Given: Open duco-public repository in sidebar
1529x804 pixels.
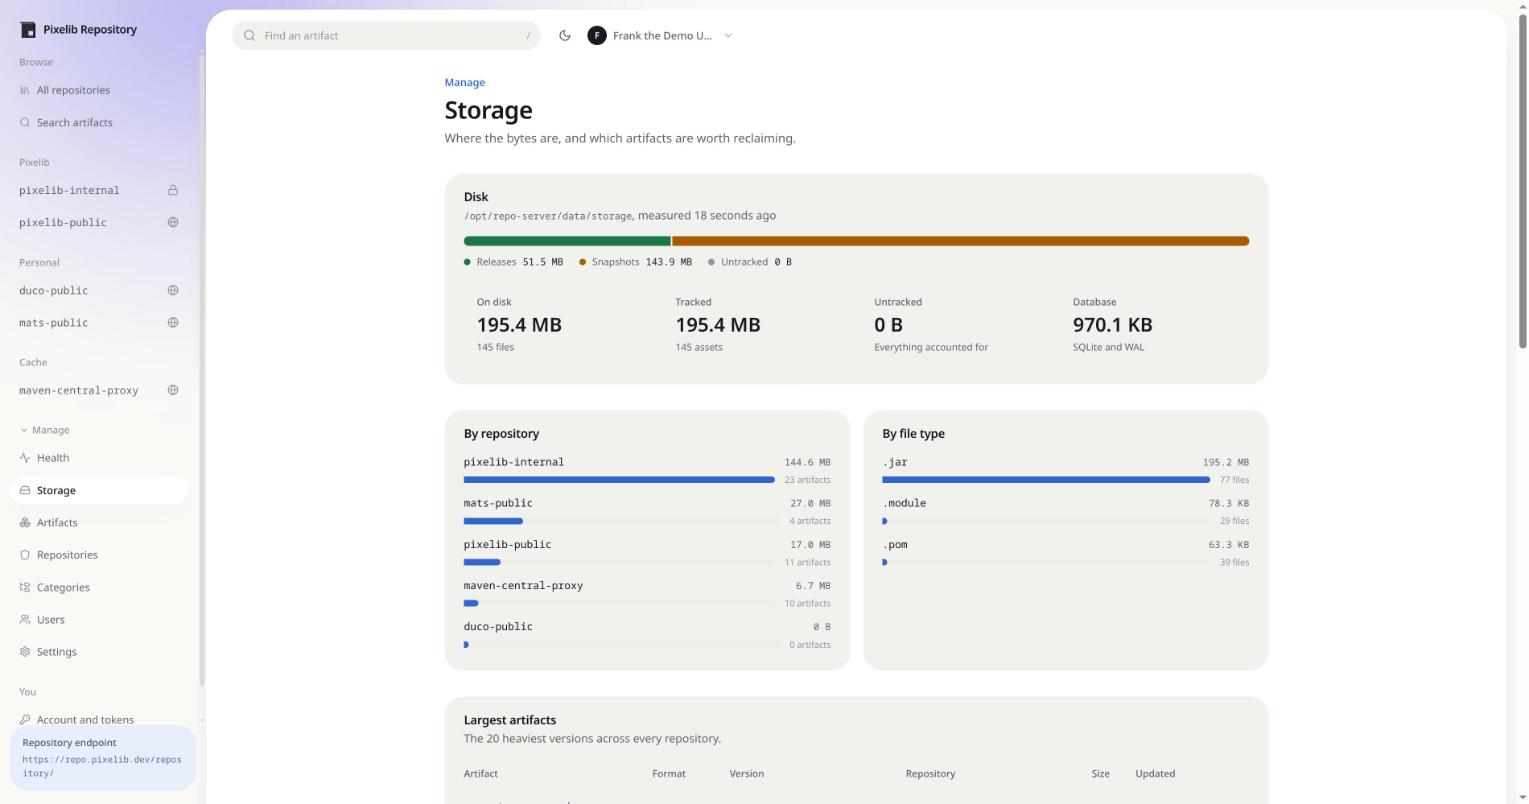Looking at the screenshot, I should 99,290.
